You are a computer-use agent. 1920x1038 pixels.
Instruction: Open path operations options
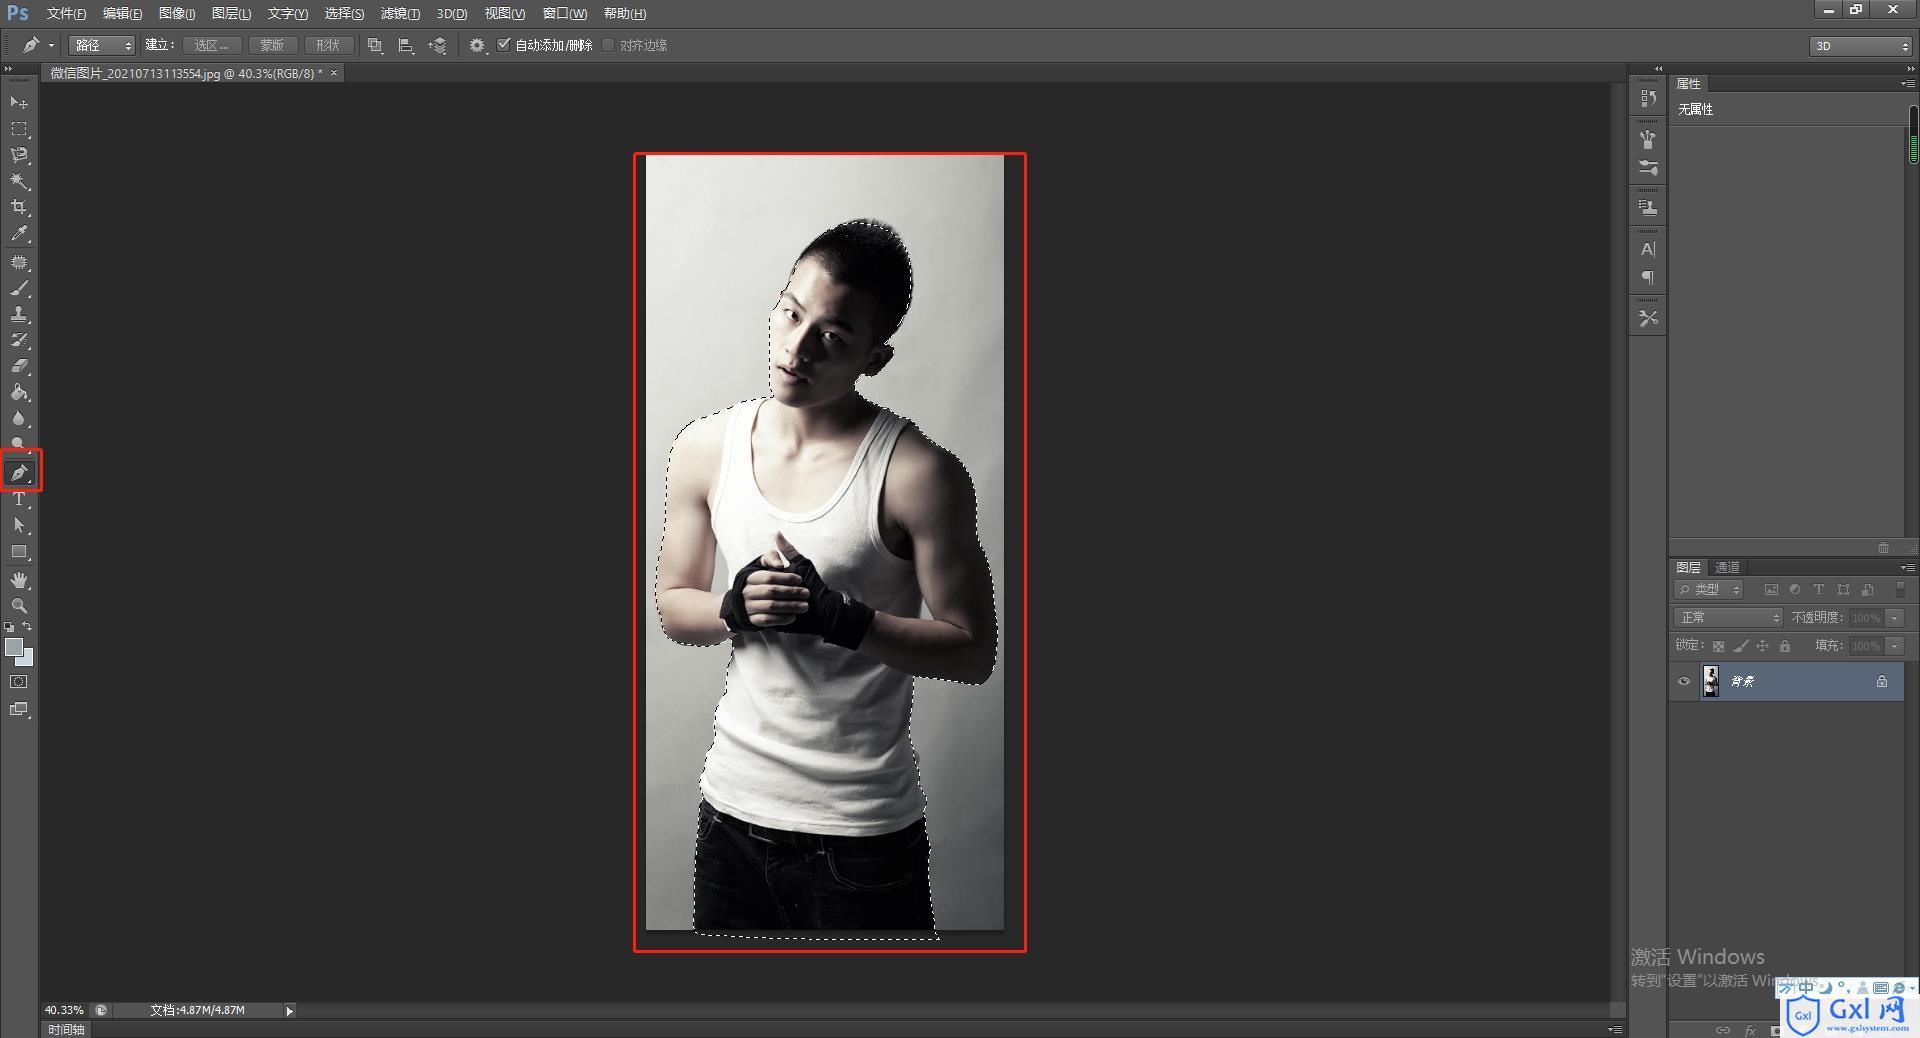[375, 45]
